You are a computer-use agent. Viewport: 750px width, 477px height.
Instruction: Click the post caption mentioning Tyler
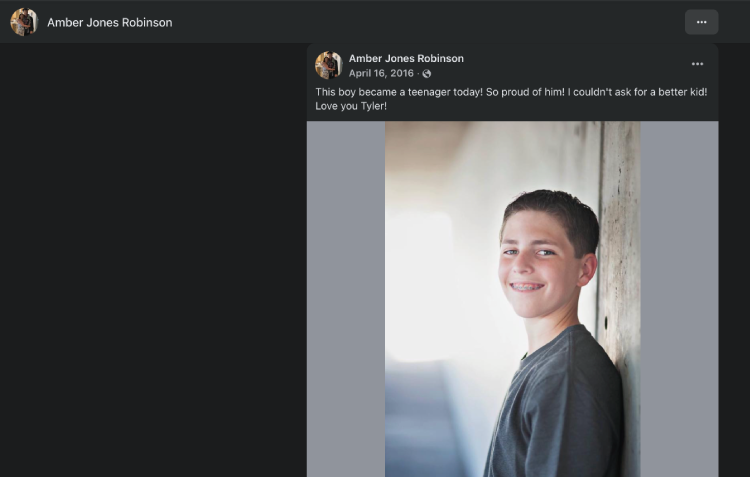click(x=511, y=99)
